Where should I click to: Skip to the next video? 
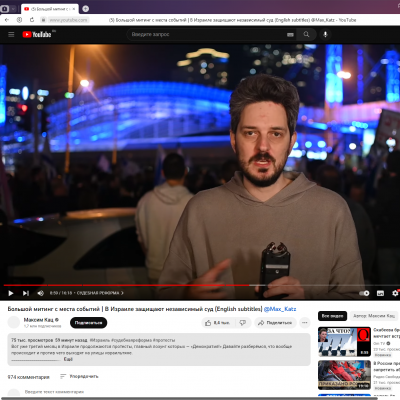click(26, 293)
